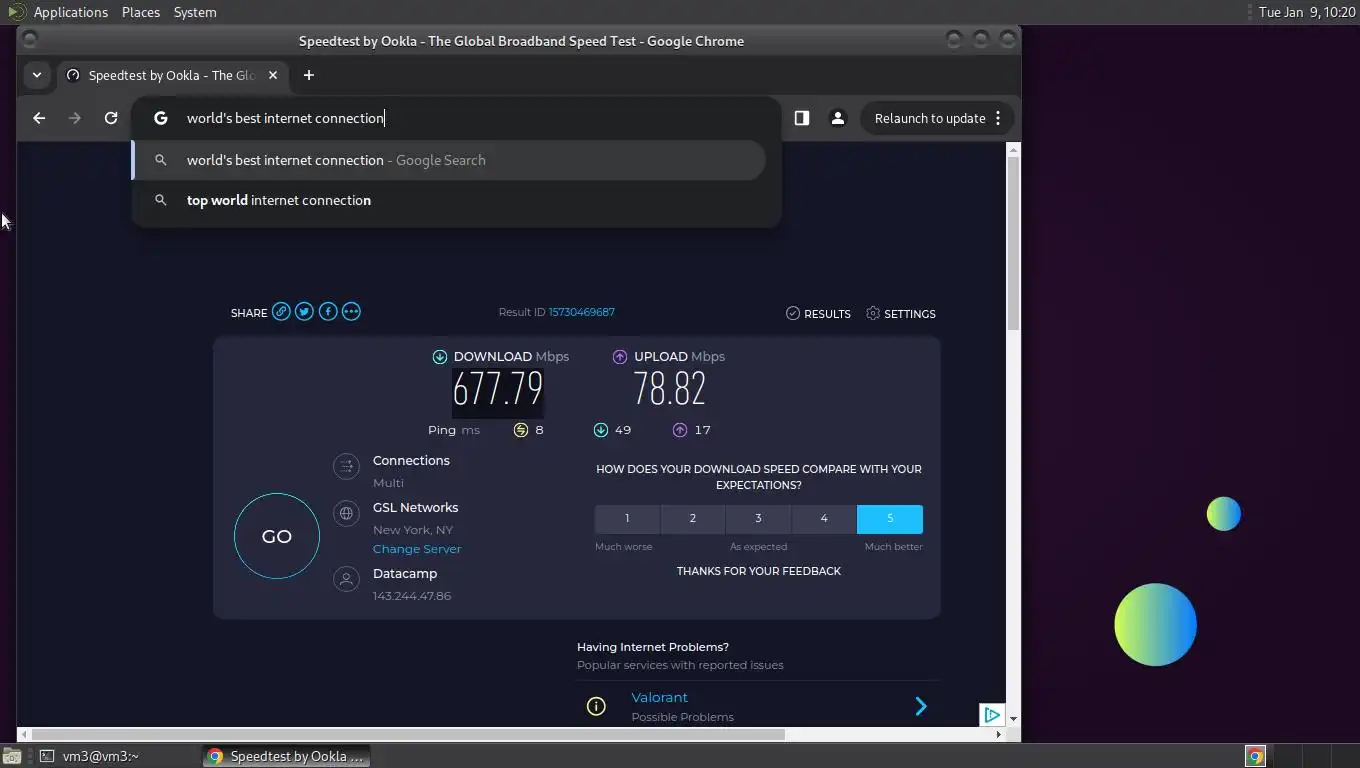Select 'world's best internet connection' Google Search suggestion
Screen dimensions: 1360x768
pos(449,160)
